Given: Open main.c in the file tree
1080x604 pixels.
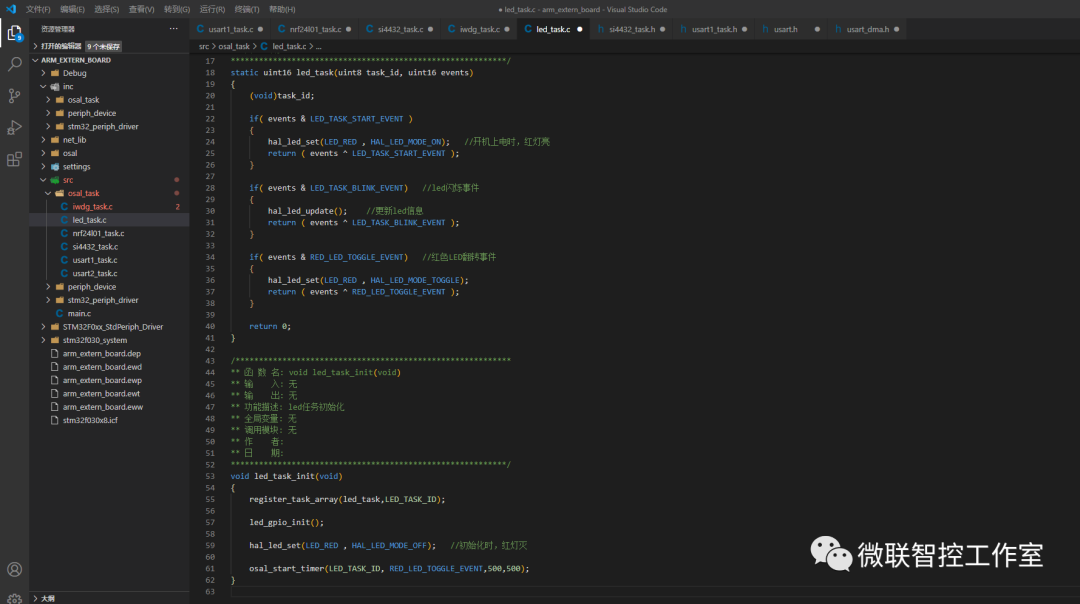Looking at the screenshot, I should (79, 313).
